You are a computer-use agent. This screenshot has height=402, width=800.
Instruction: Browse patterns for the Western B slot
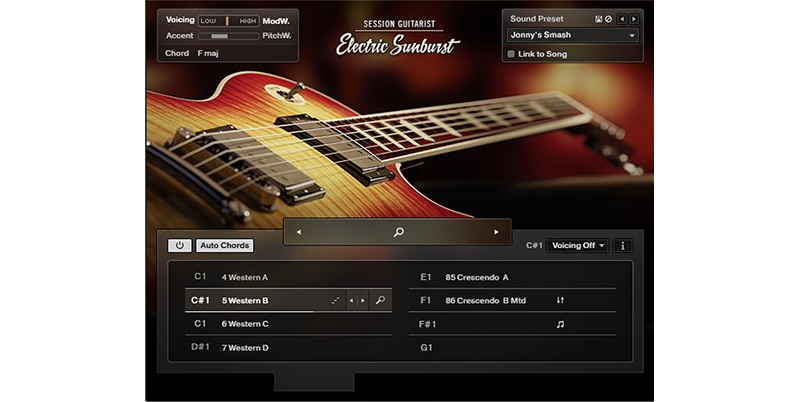pyautogui.click(x=380, y=300)
